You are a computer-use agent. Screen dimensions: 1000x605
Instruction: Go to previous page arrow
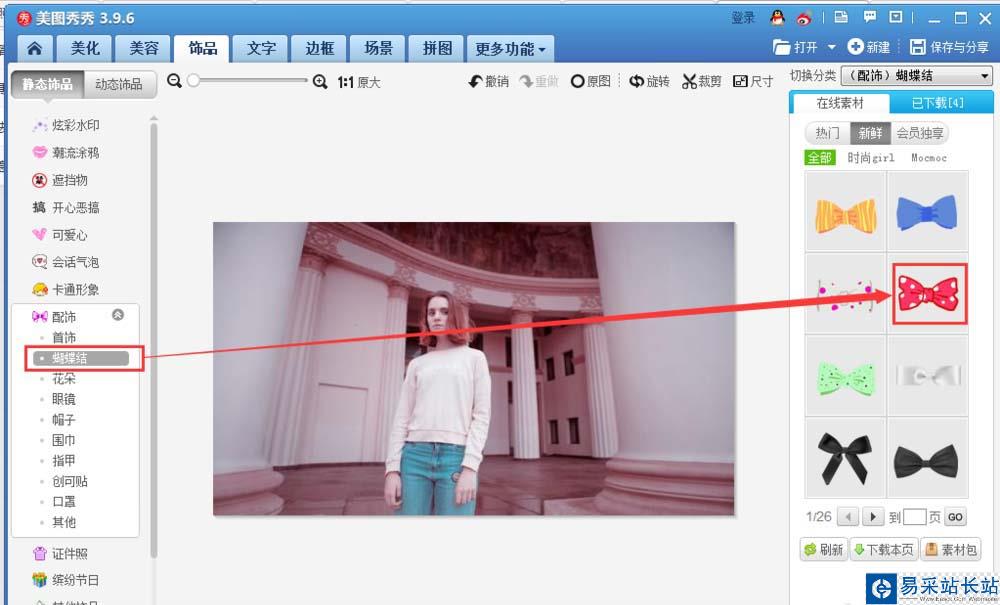(848, 516)
